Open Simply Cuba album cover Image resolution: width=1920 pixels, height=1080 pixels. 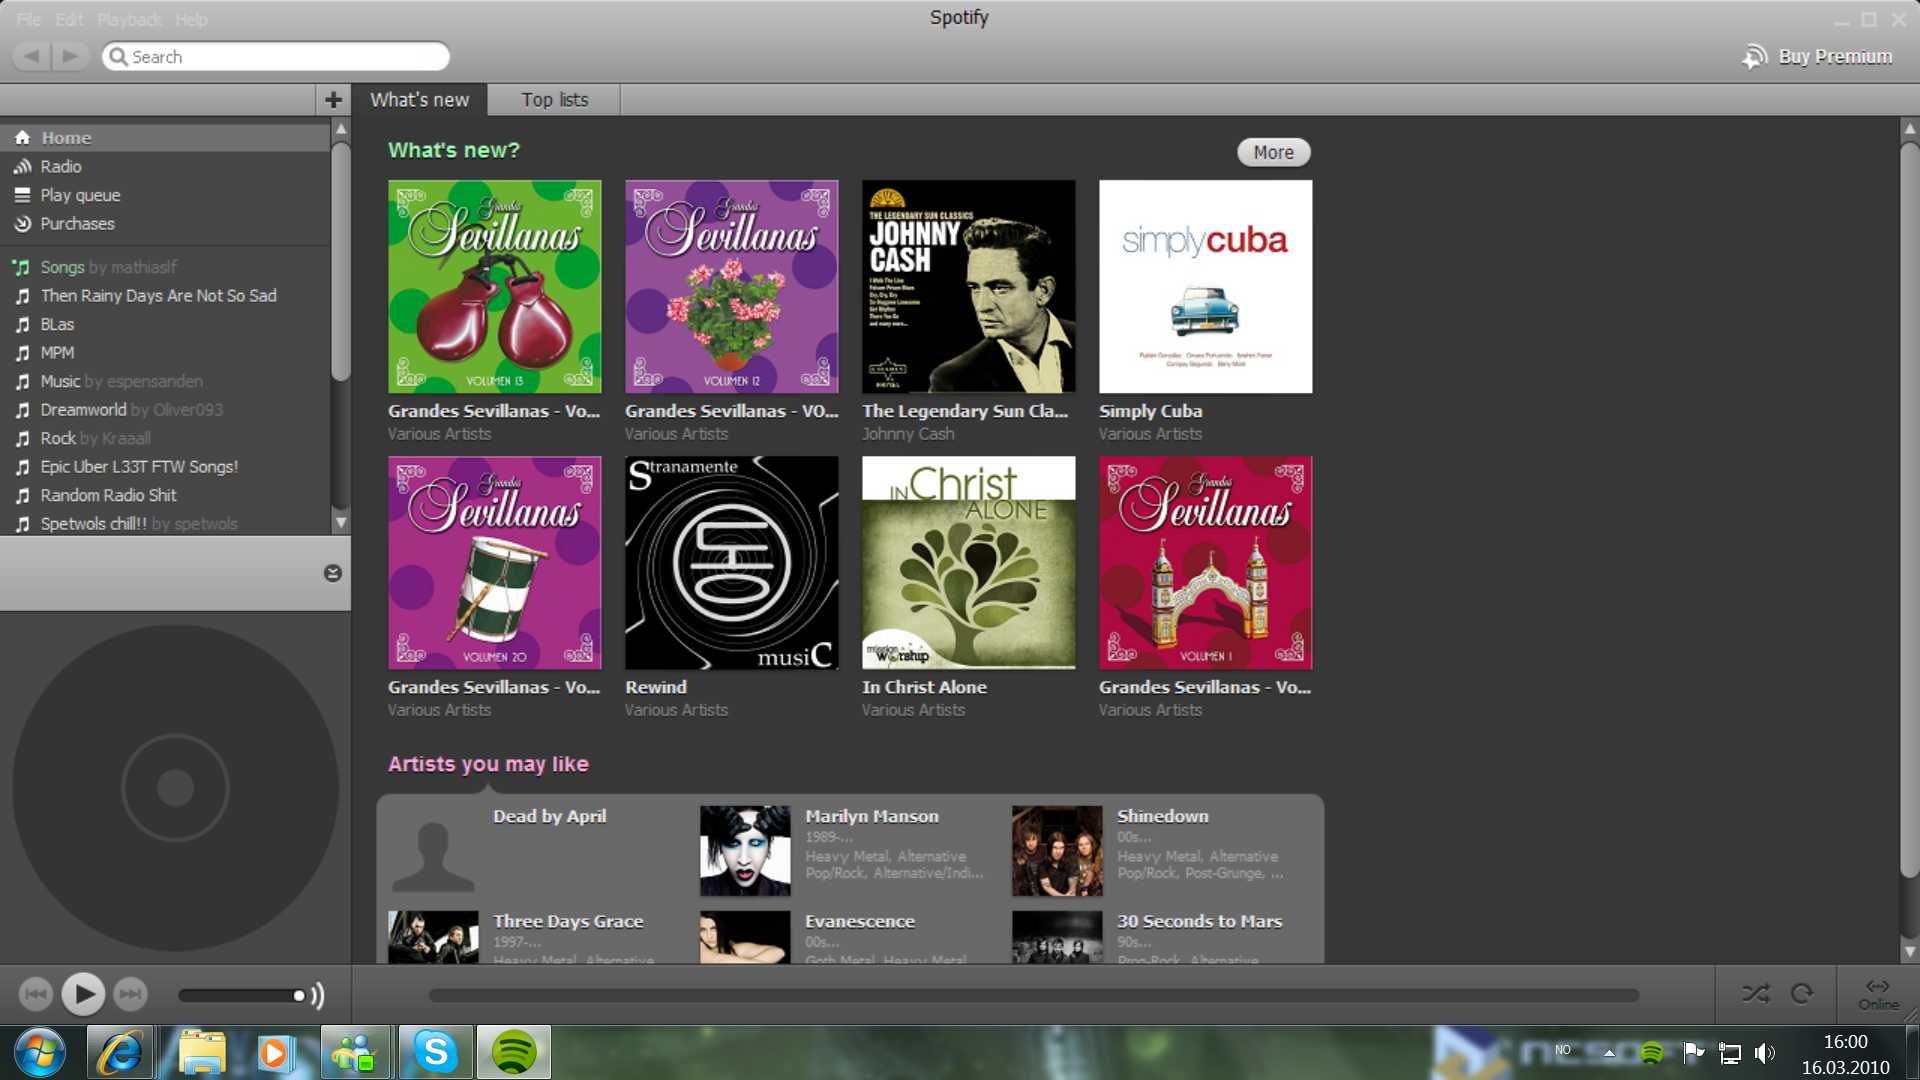[1206, 286]
